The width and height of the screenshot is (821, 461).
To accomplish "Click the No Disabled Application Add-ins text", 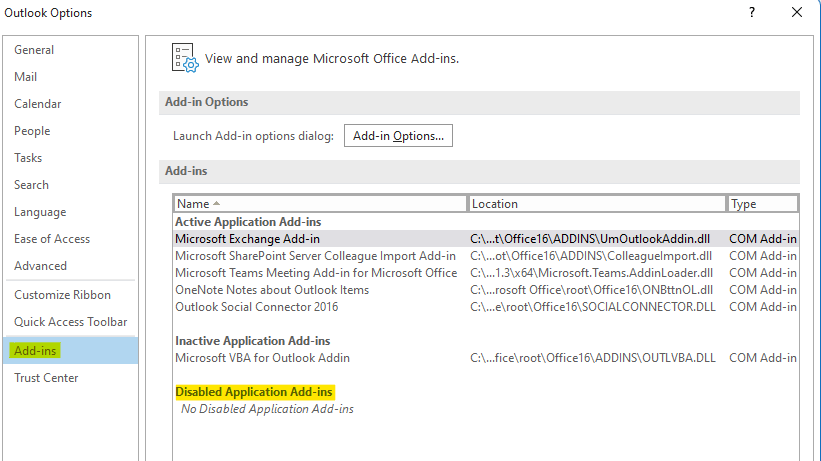I will tap(267, 409).
